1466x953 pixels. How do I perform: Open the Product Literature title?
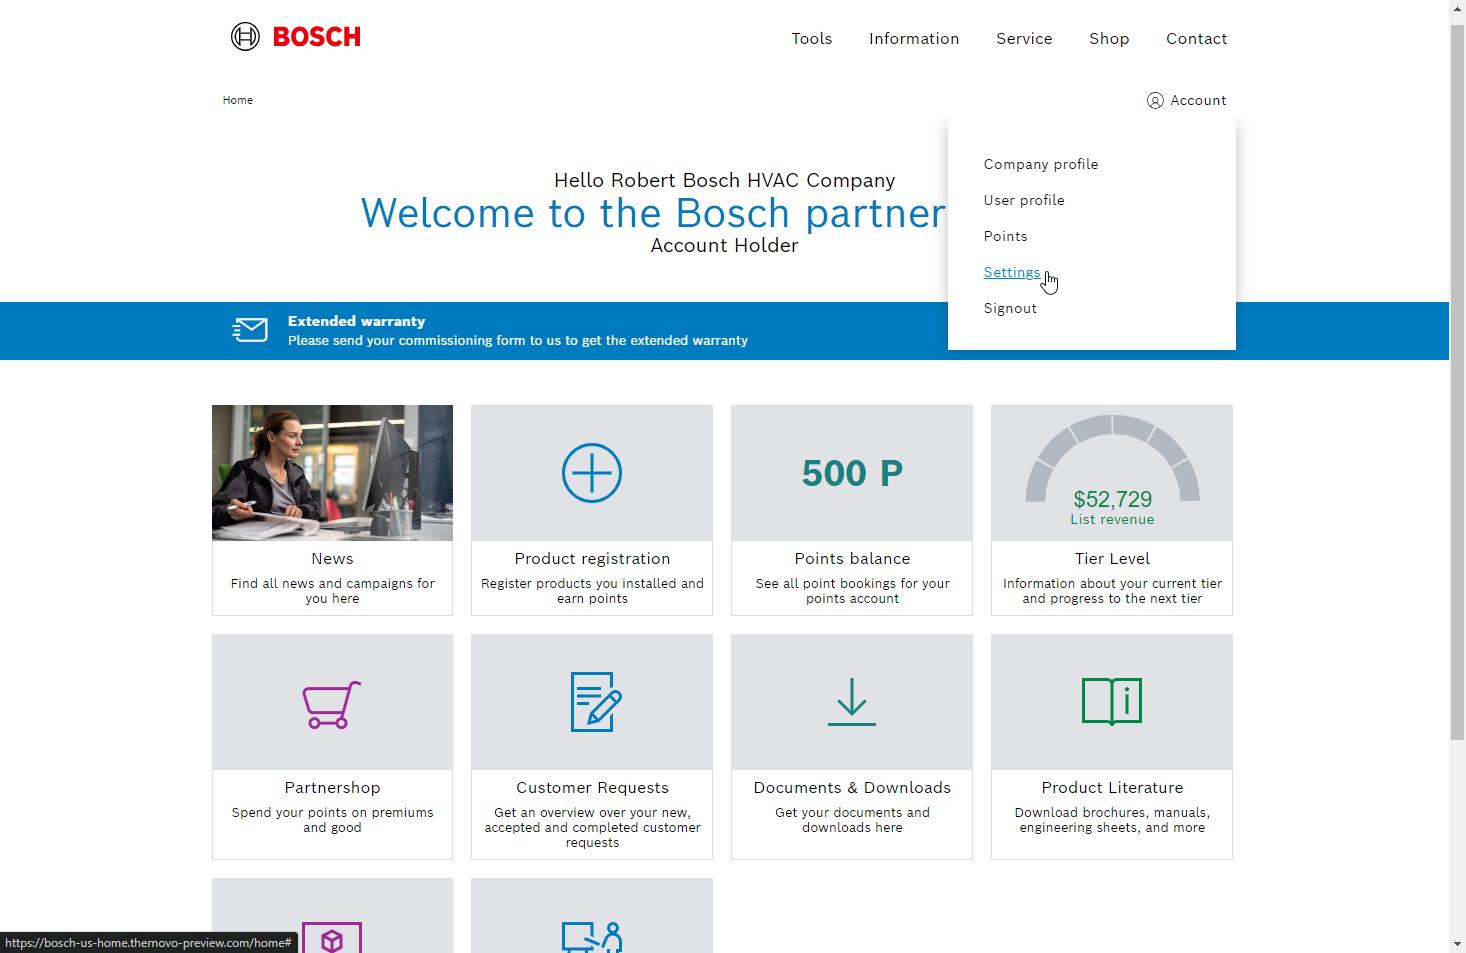tap(1112, 788)
